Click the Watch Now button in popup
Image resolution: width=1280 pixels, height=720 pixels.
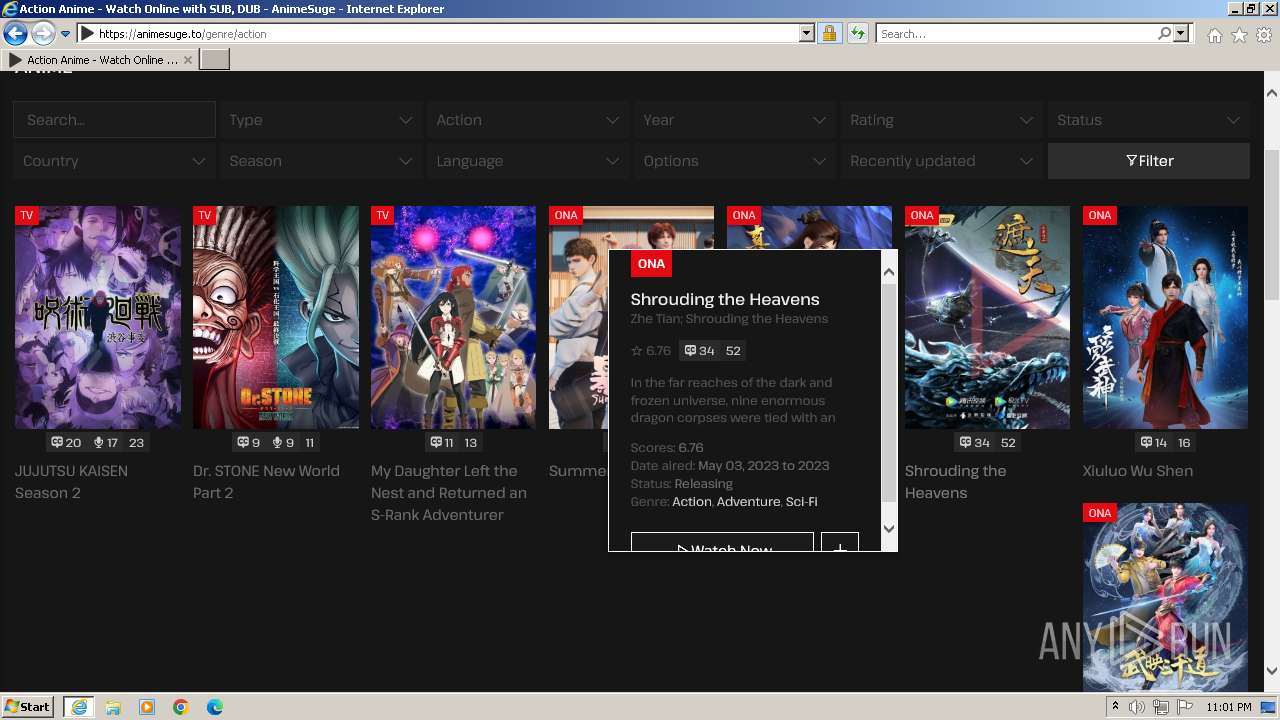tap(723, 542)
